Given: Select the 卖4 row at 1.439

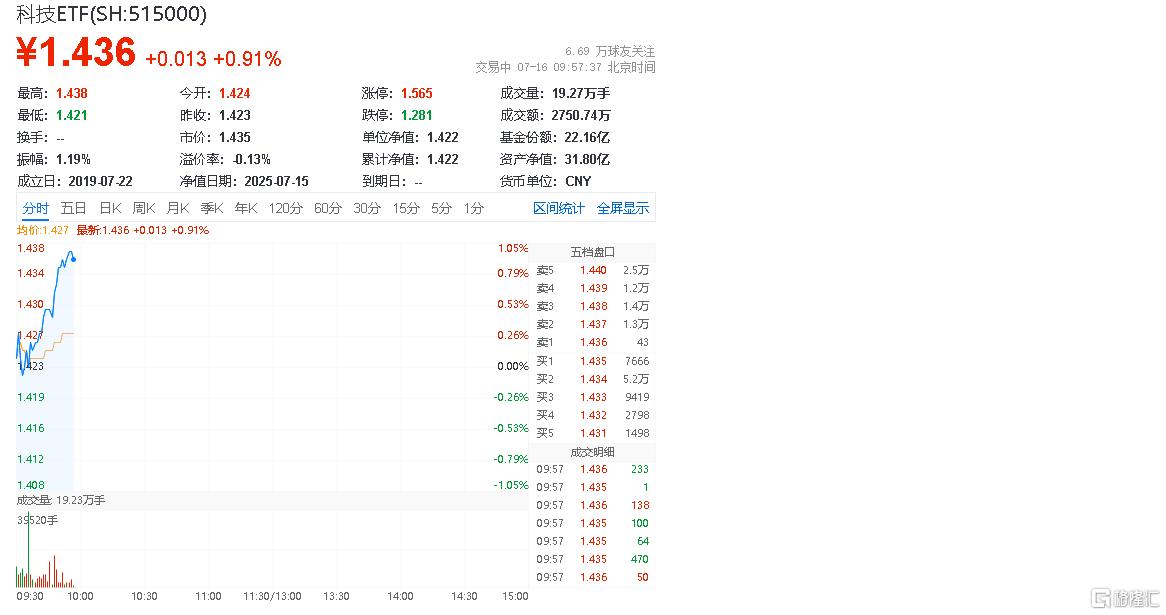Looking at the screenshot, I should [x=593, y=289].
